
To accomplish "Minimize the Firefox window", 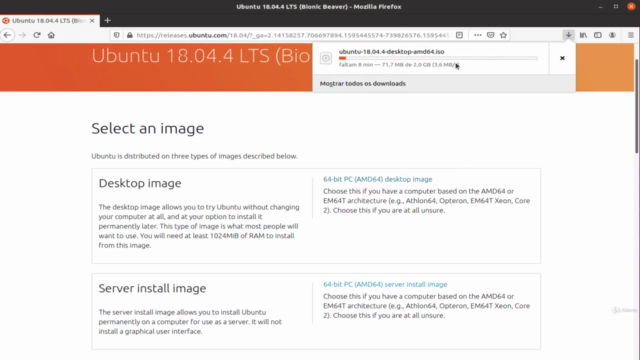I will click(600, 7).
